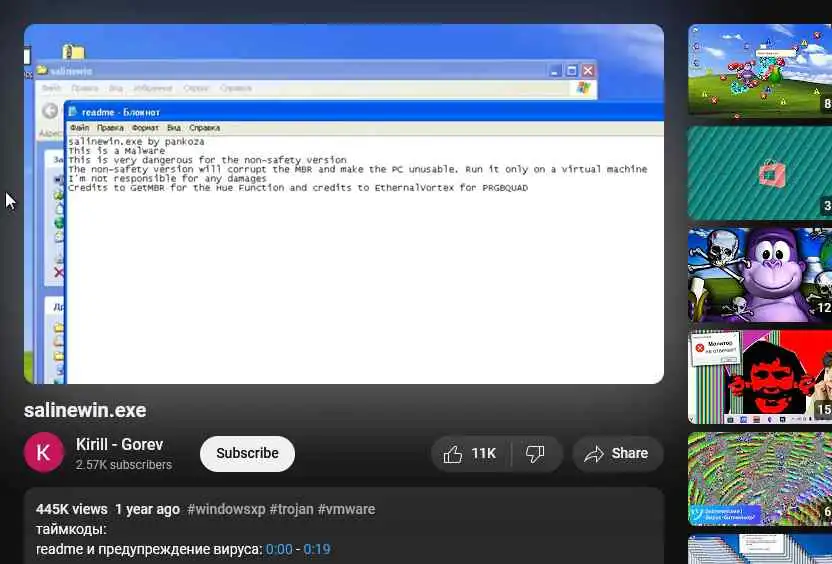This screenshot has width=832, height=564.
Task: Open the red face glitch thumbnail
Action: click(x=760, y=377)
